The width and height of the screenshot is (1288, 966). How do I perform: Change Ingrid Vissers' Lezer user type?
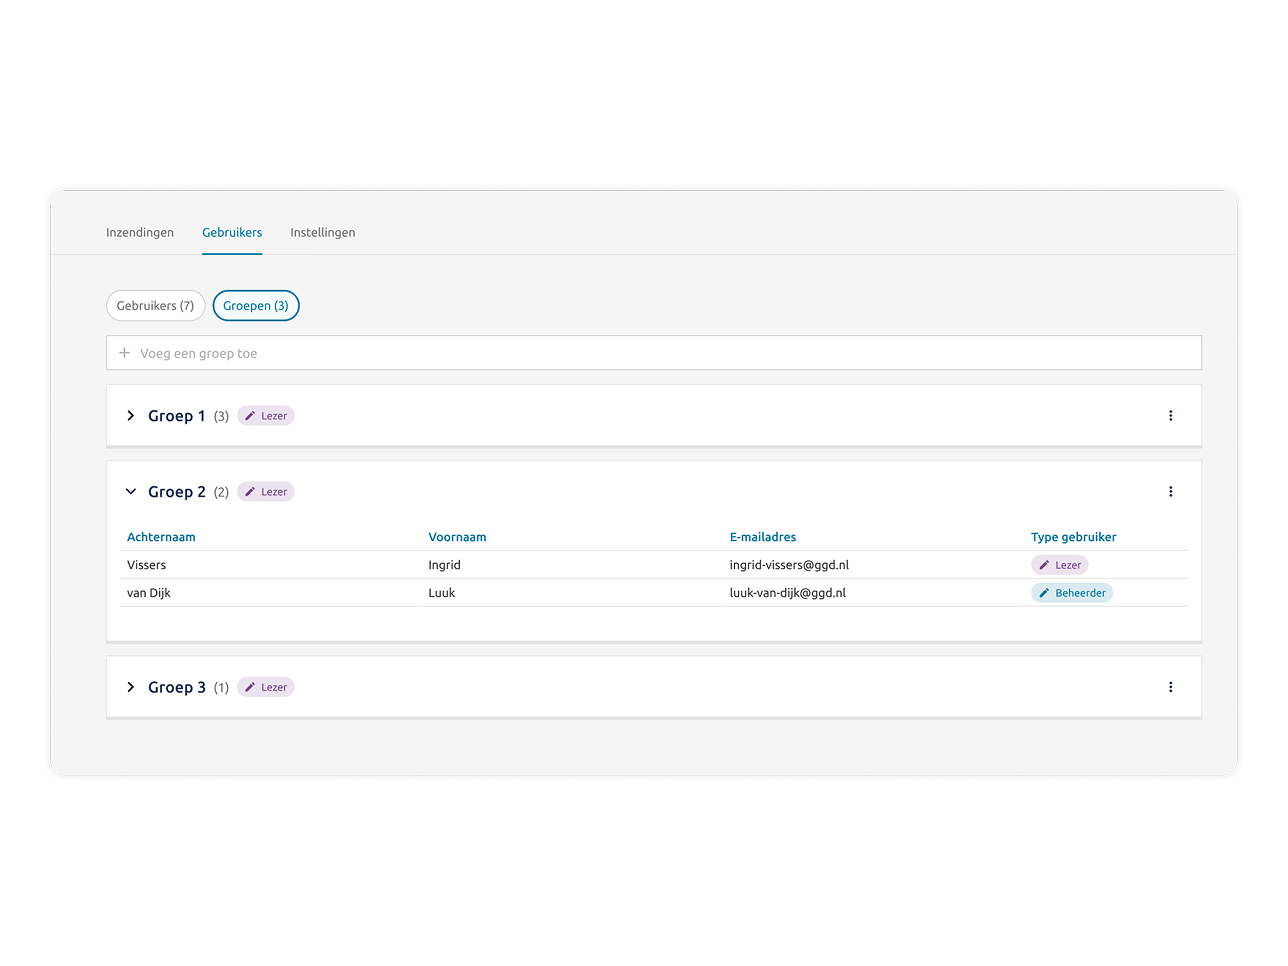click(x=1060, y=565)
